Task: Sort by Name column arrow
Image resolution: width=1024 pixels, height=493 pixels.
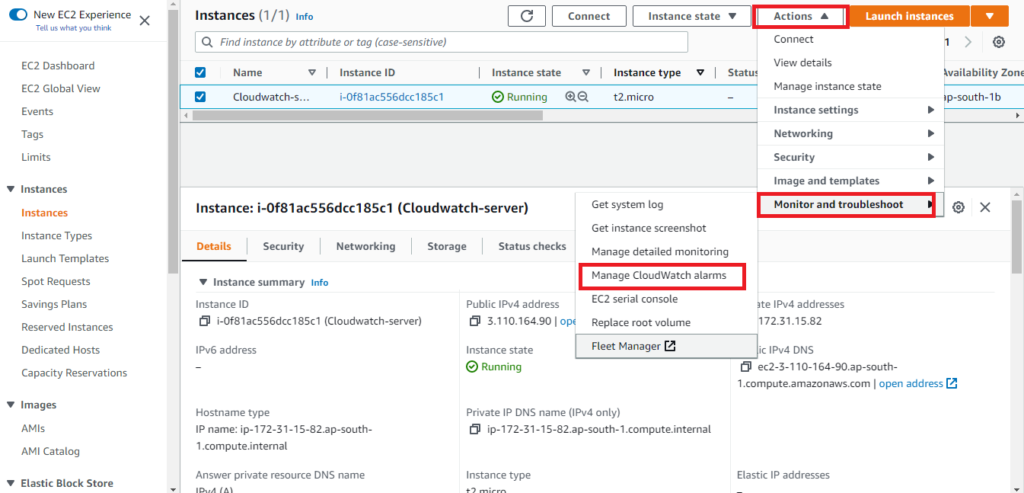Action: 312,72
